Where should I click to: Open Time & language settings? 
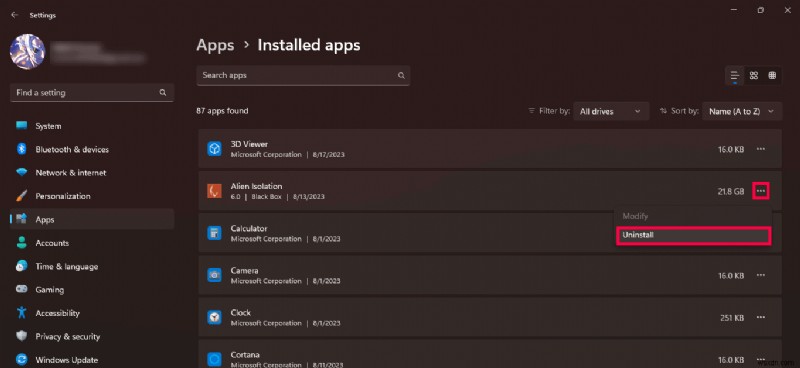(92, 266)
